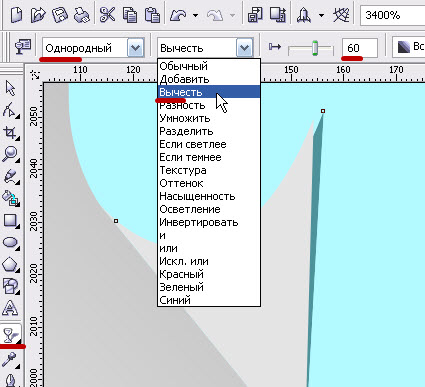The height and width of the screenshot is (387, 425).
Task: Choose Разделить merge mode
Action: [x=209, y=131]
